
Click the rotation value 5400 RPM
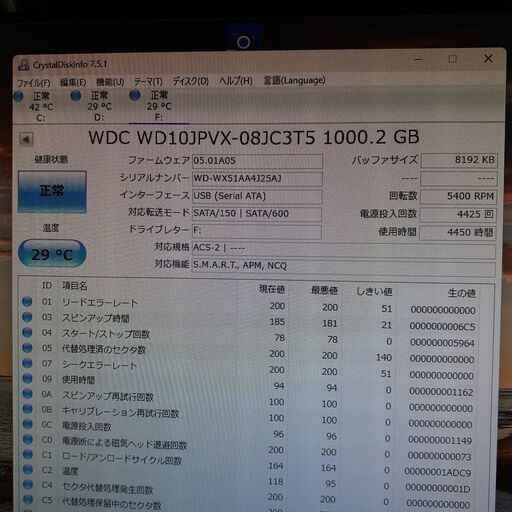coord(458,196)
